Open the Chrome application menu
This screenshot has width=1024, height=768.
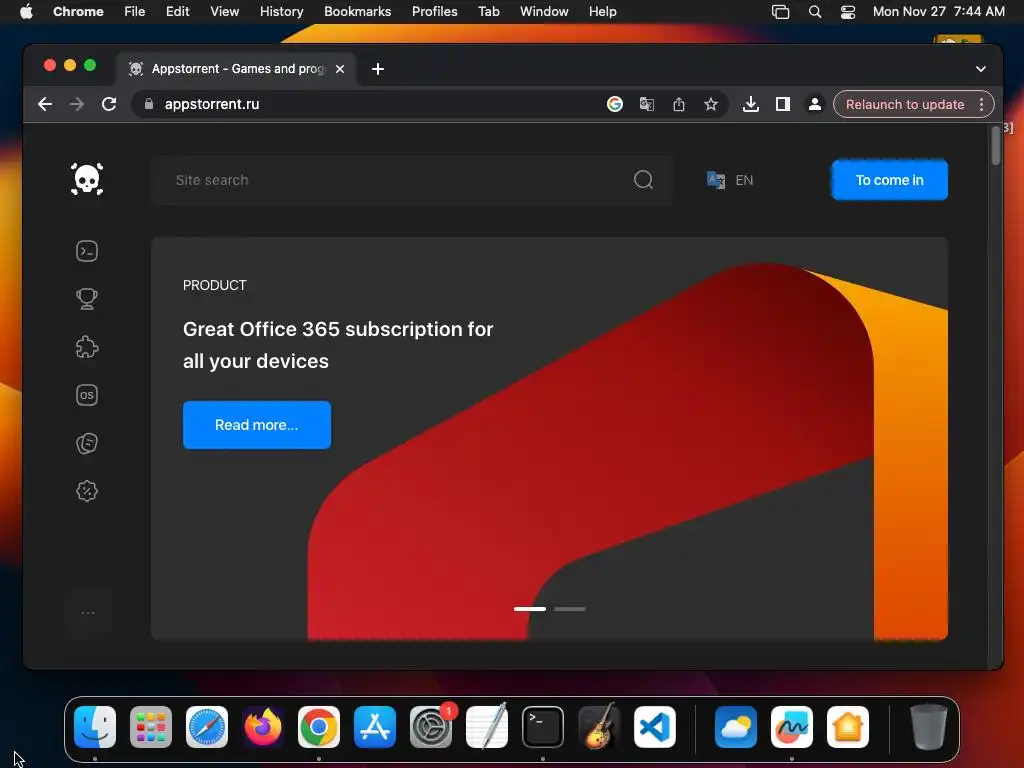(78, 12)
